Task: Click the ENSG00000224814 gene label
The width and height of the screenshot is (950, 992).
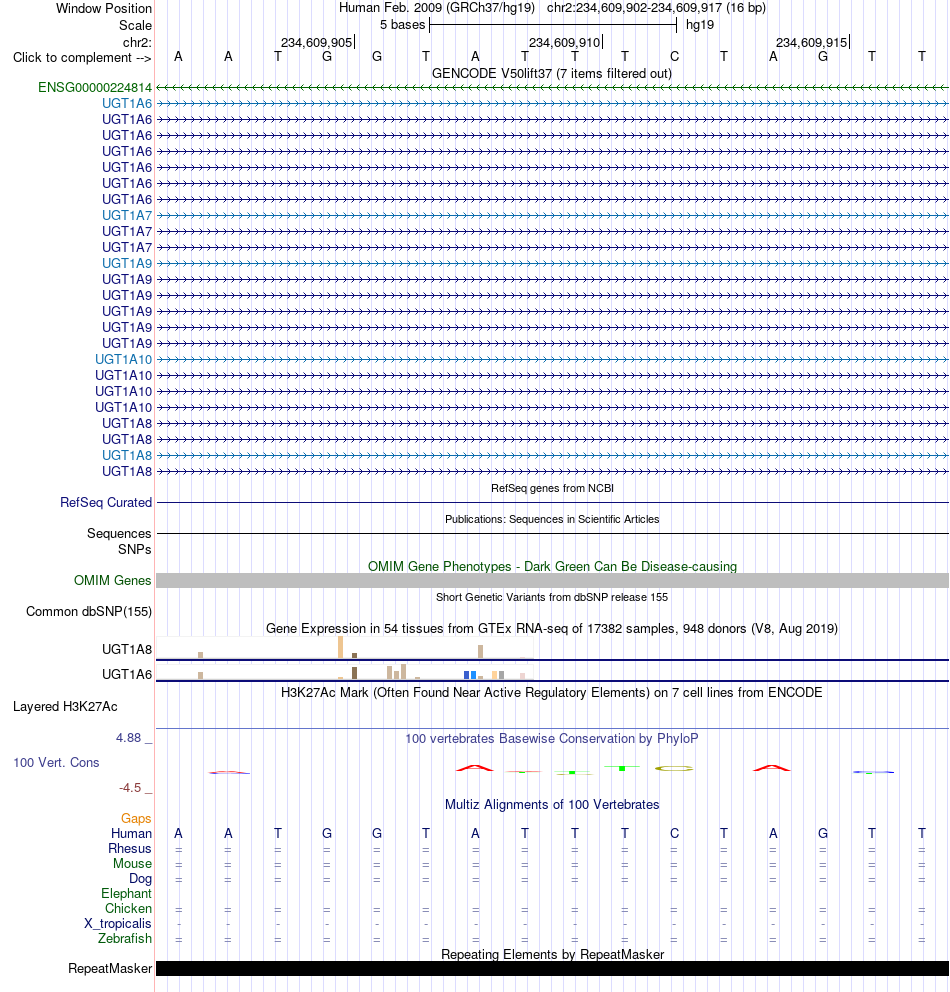Action: (95, 87)
